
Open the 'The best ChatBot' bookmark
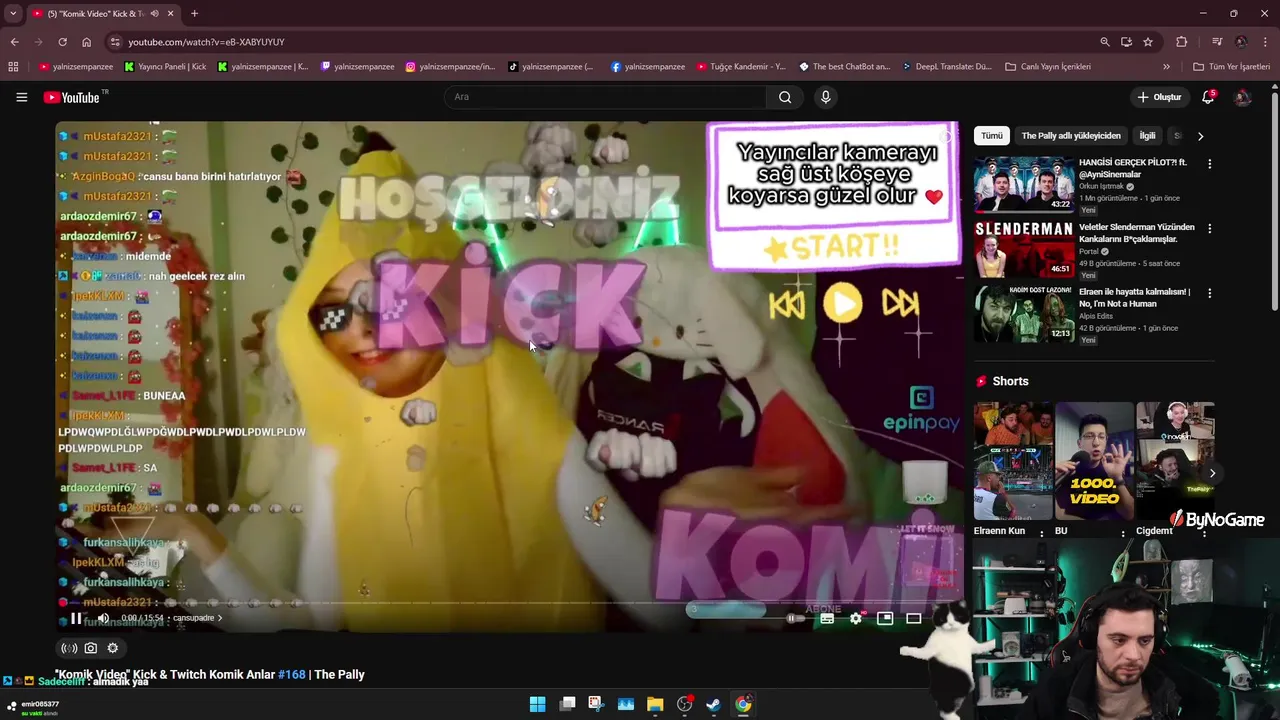(x=845, y=67)
